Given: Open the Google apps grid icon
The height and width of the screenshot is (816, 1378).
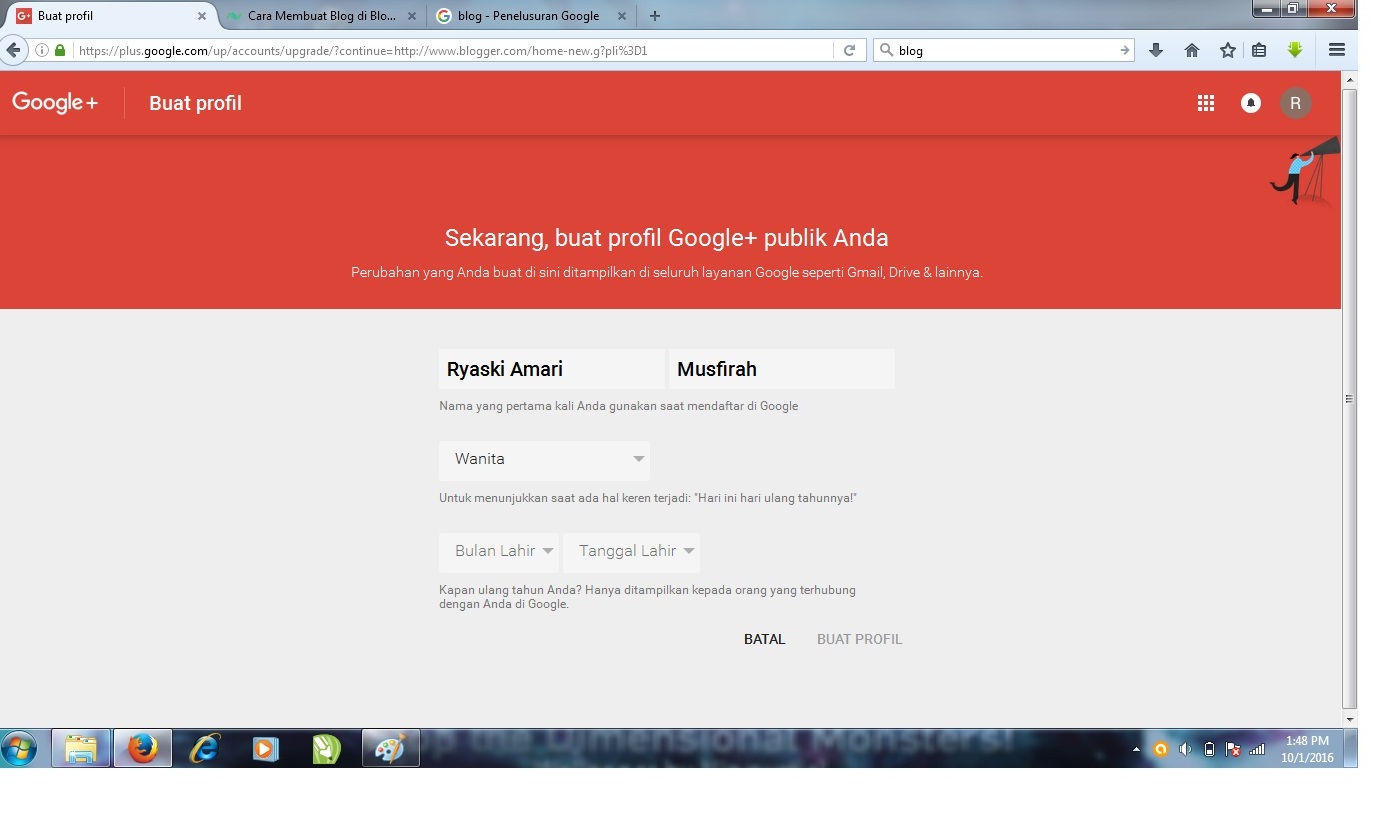Looking at the screenshot, I should pos(1206,103).
